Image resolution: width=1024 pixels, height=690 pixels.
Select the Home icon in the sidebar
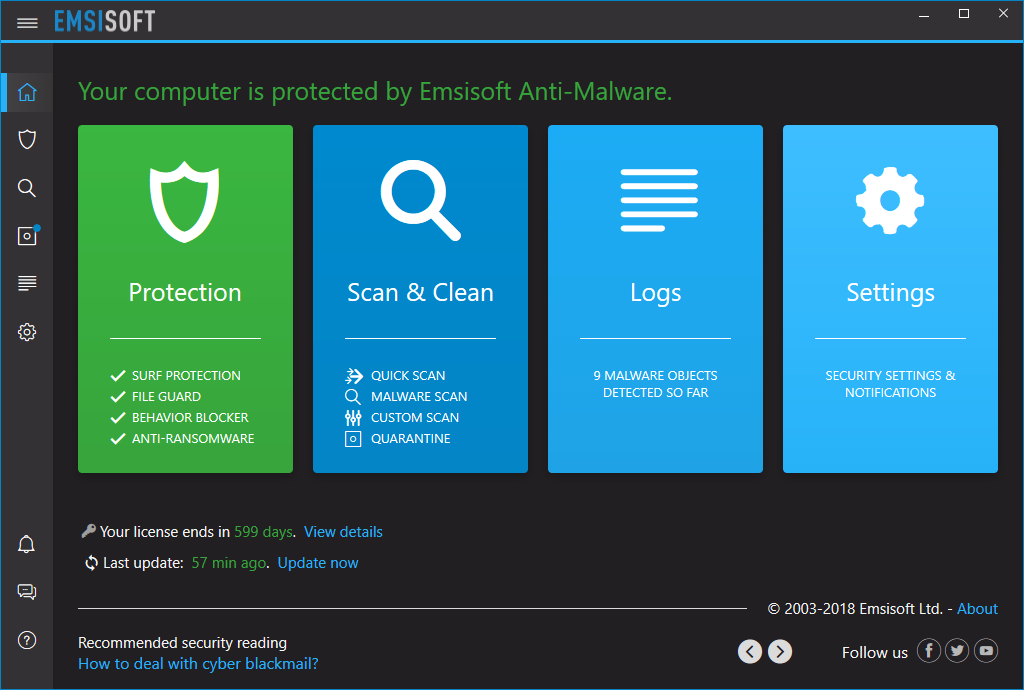[x=26, y=91]
